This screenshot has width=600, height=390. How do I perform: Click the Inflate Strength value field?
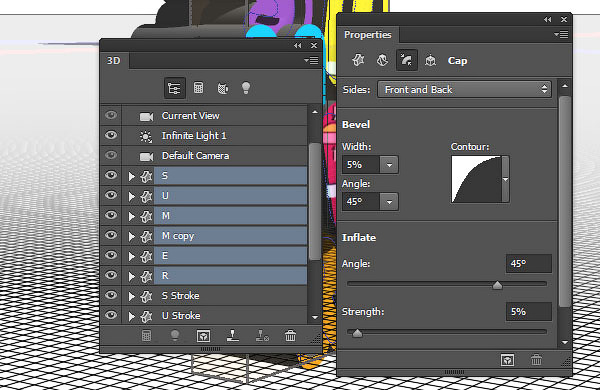(x=528, y=312)
